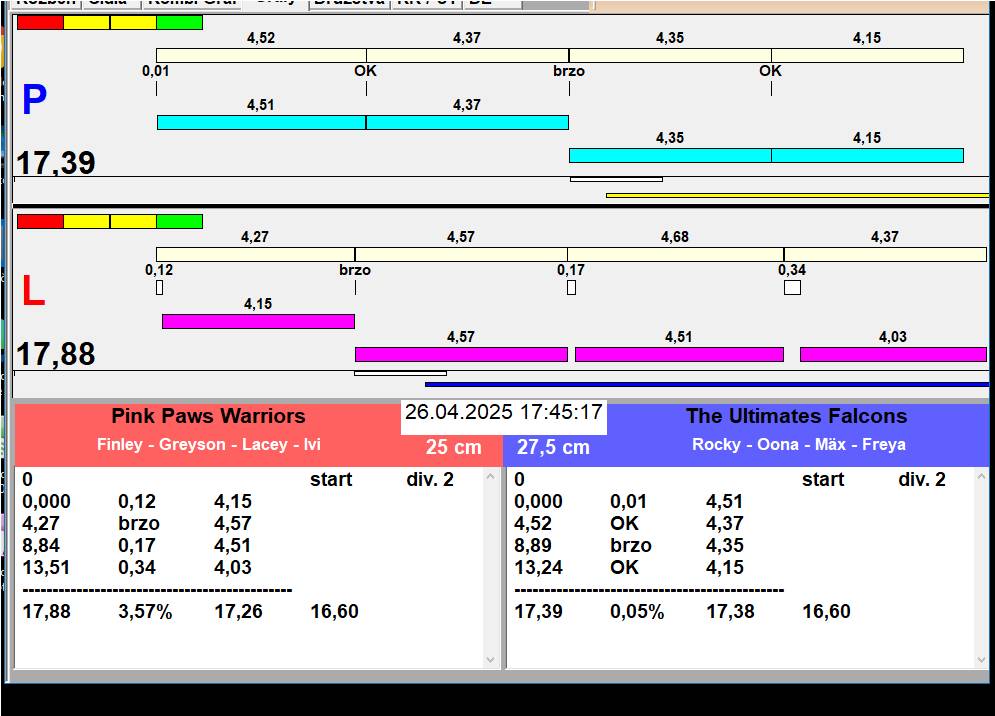995x716 pixels.
Task: Click the large 17,39 total time in lane P
Action: pos(56,162)
